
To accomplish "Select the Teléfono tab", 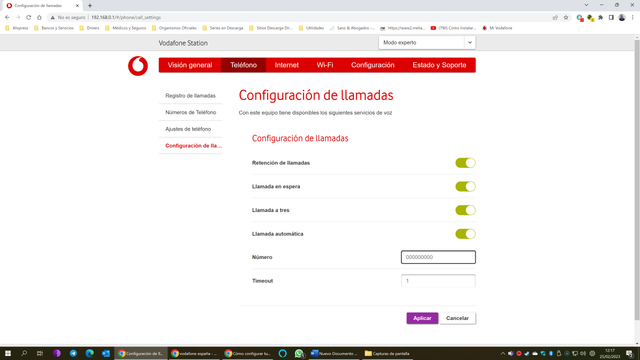I will pos(243,65).
